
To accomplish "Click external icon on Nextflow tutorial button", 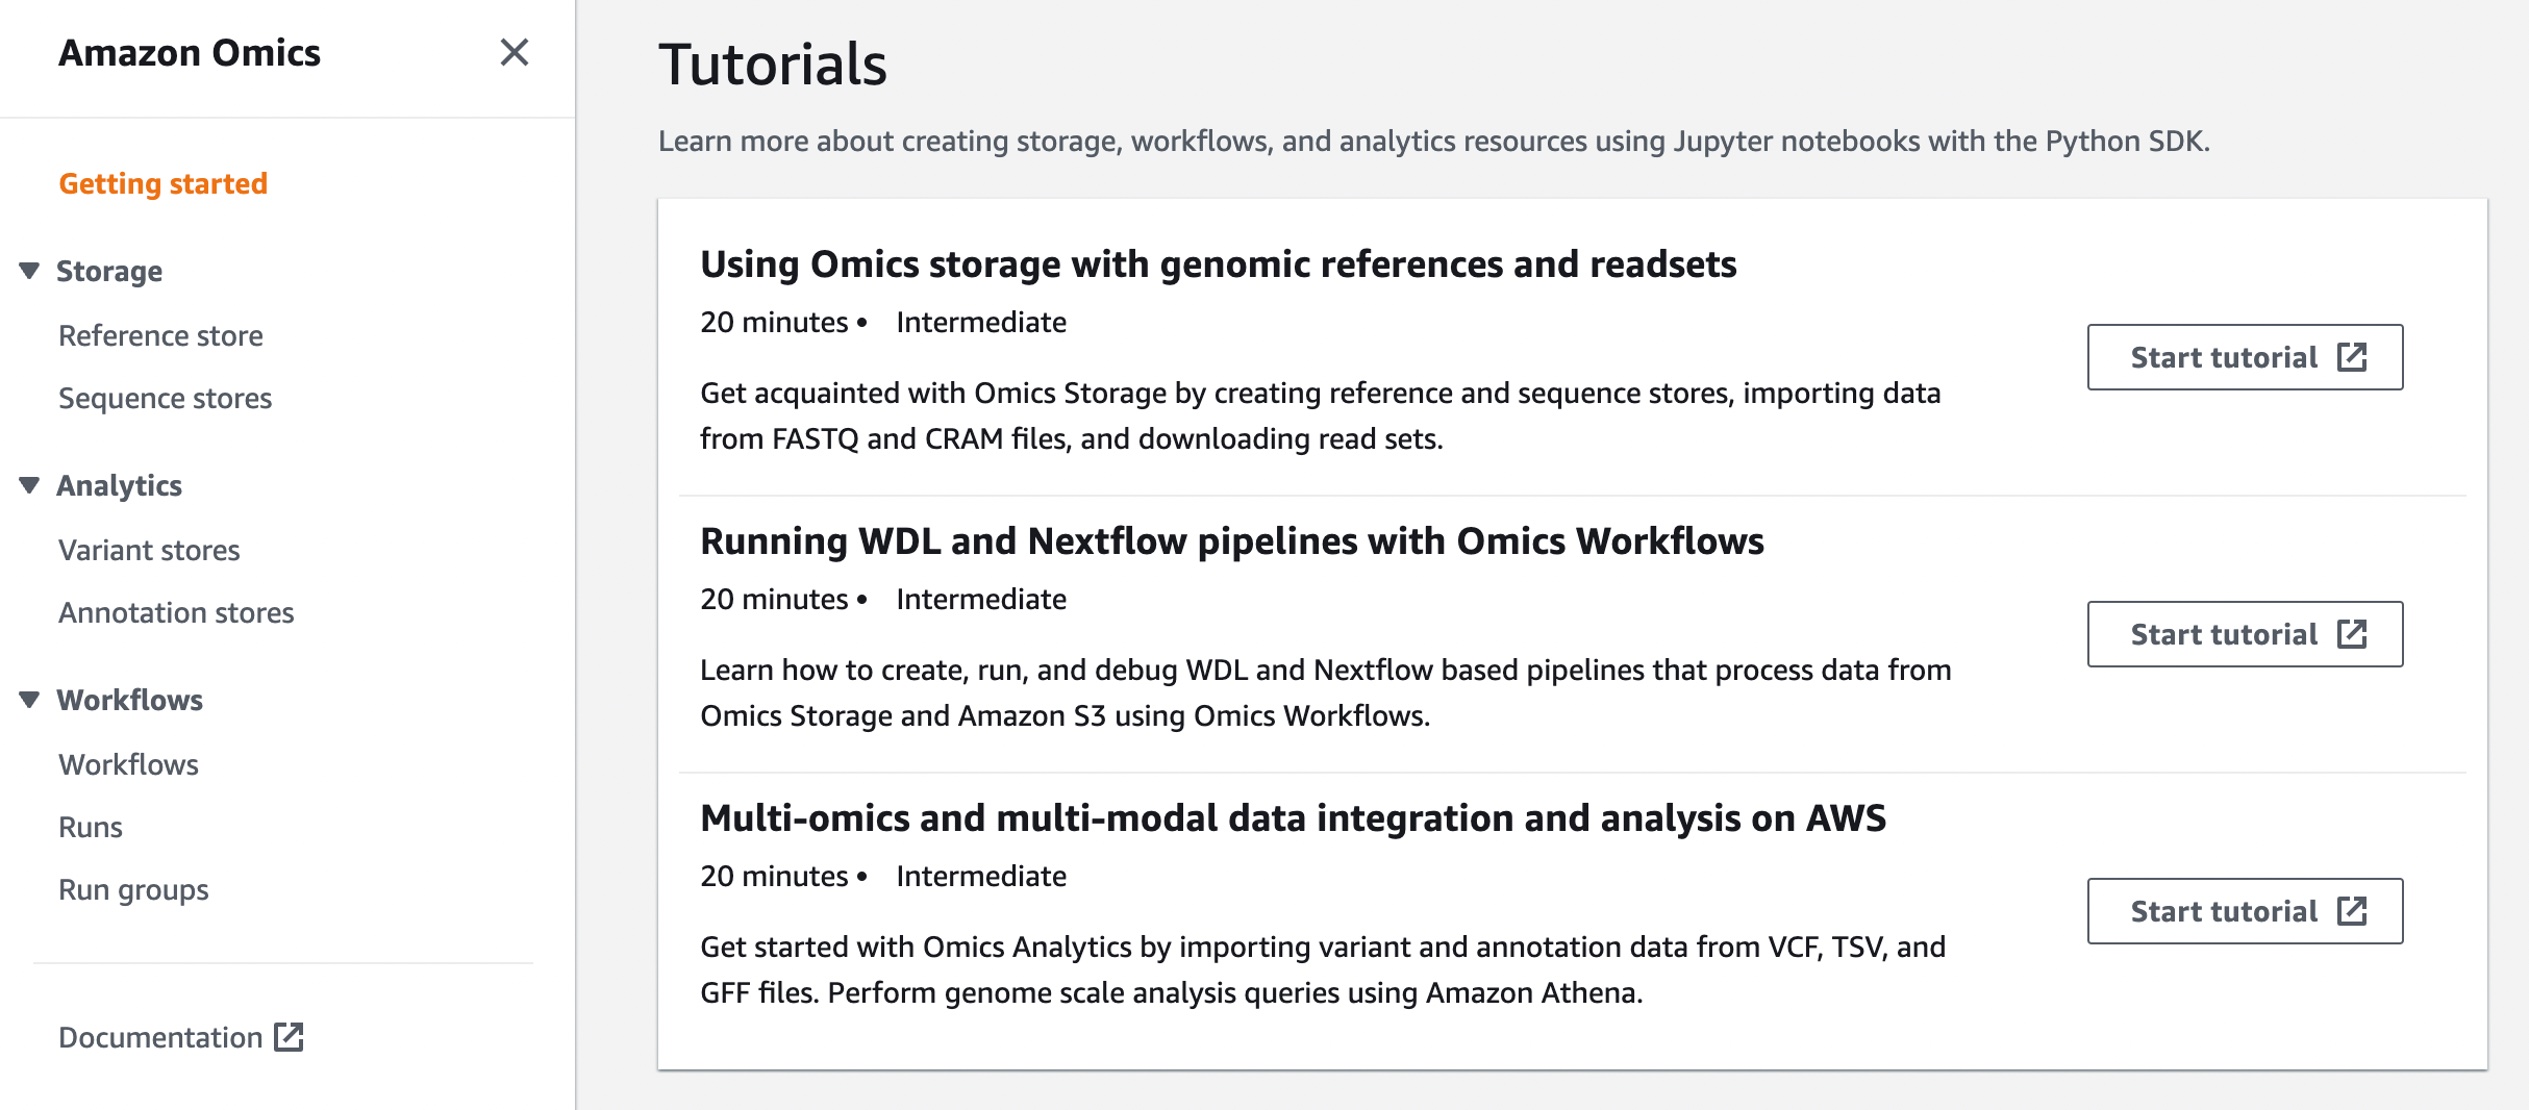I will coord(2351,634).
